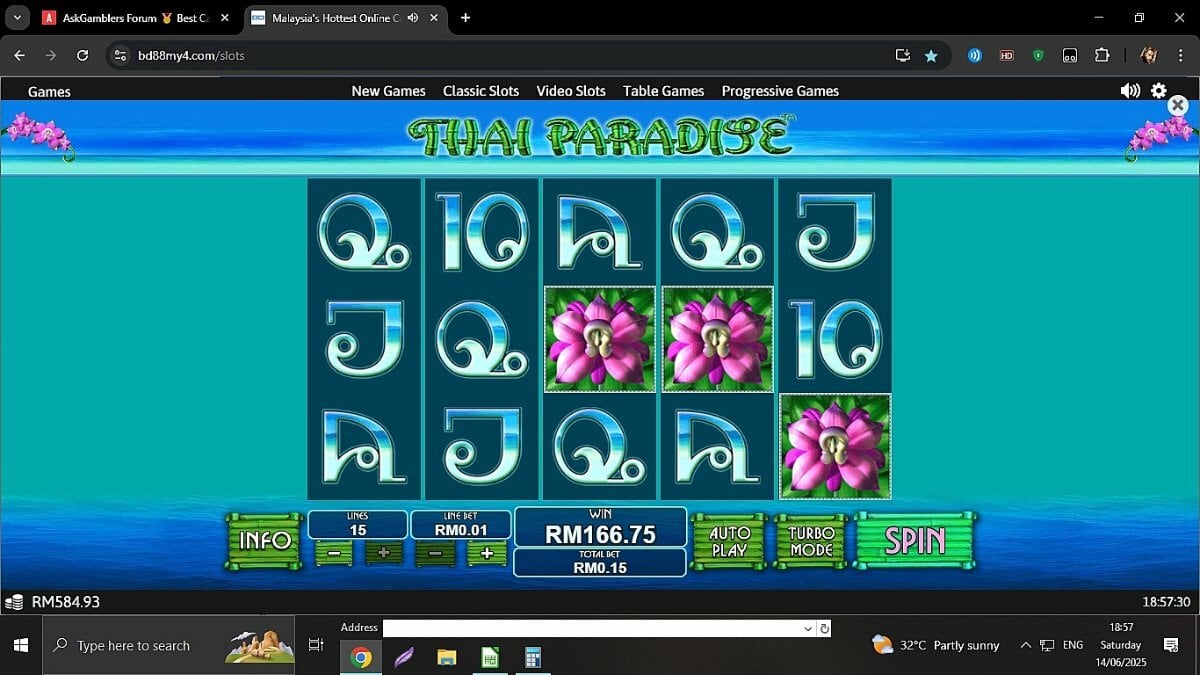Decrease the line bet with minus
This screenshot has width=1200, height=675.
click(x=436, y=553)
